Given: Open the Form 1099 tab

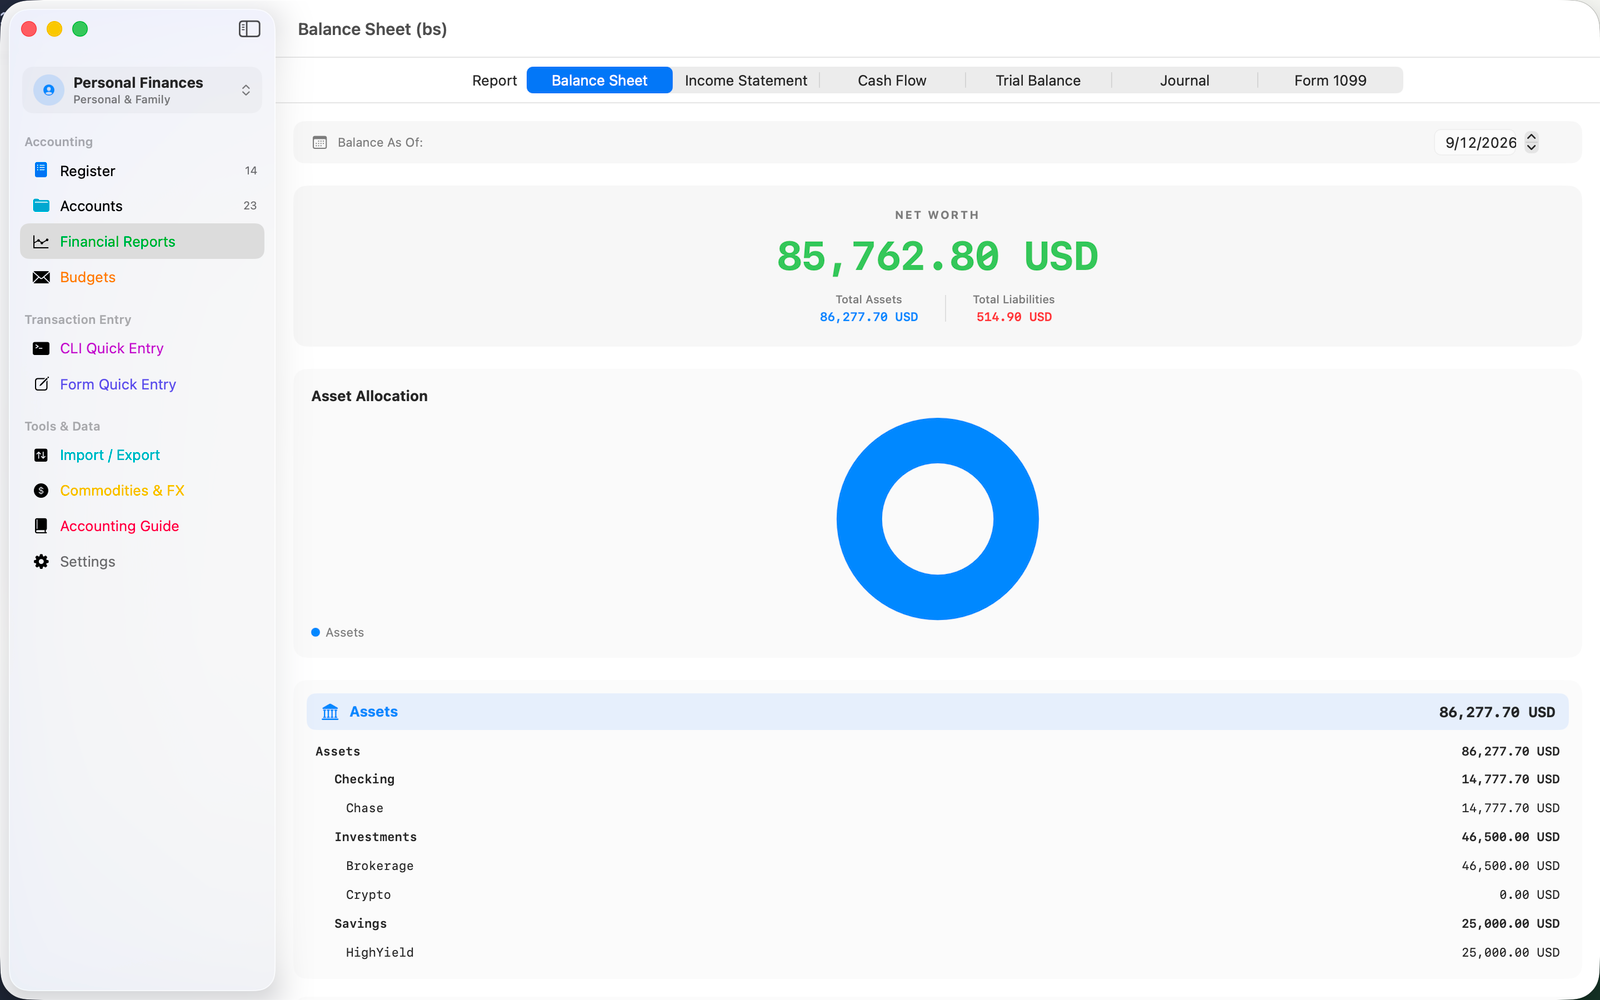Looking at the screenshot, I should pyautogui.click(x=1330, y=80).
